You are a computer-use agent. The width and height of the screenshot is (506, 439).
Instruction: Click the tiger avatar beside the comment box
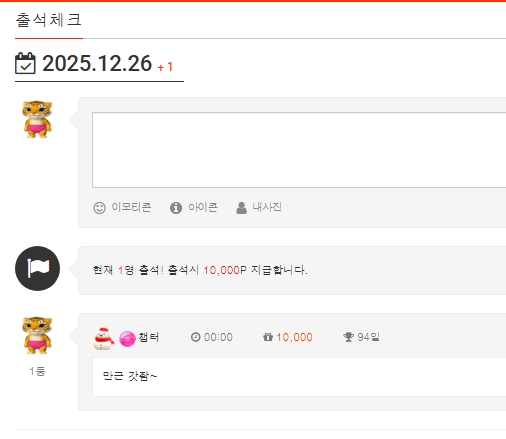point(37,119)
